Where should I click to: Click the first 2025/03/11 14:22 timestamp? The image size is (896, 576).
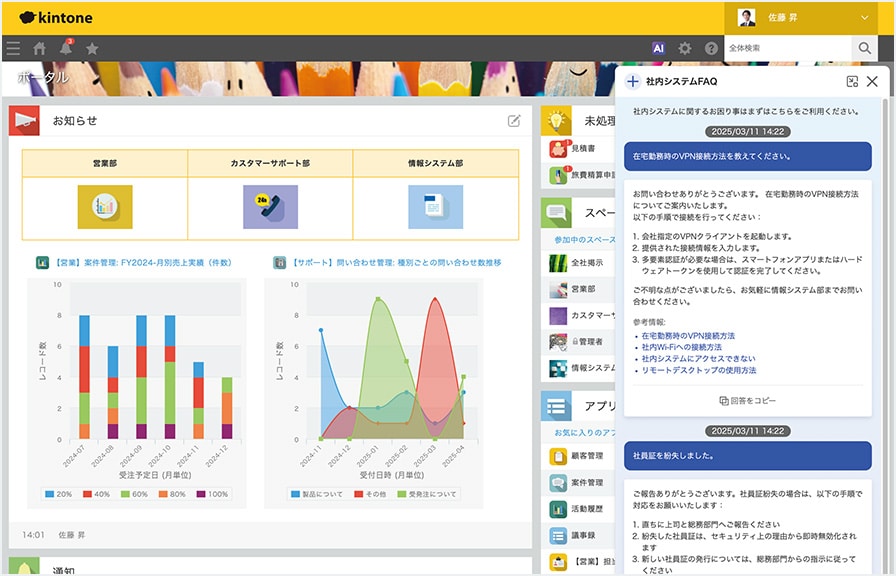coord(747,132)
